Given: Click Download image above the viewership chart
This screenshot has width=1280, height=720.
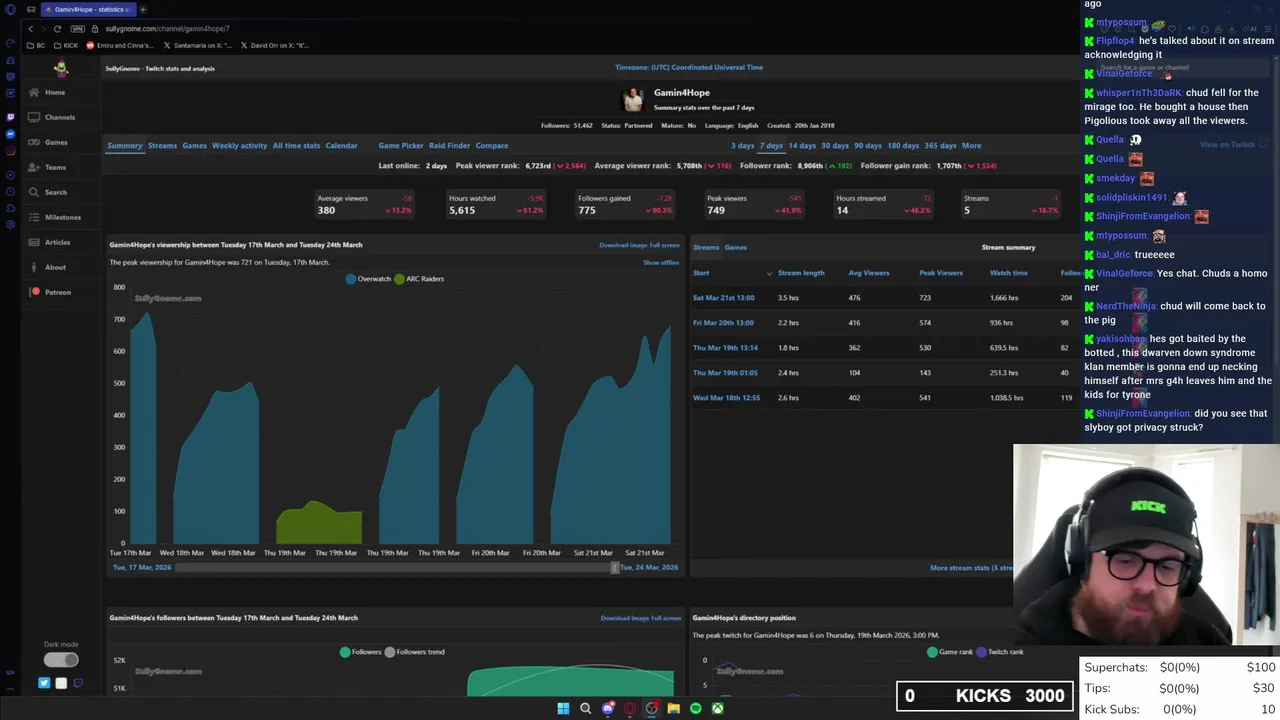Looking at the screenshot, I should point(623,245).
